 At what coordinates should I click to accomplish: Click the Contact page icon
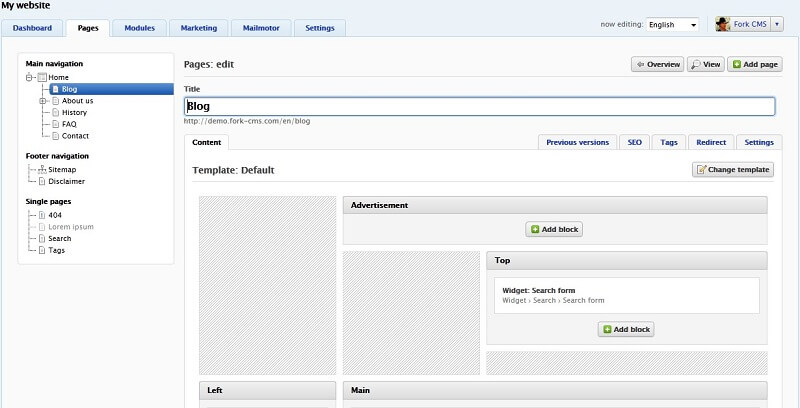click(x=56, y=136)
